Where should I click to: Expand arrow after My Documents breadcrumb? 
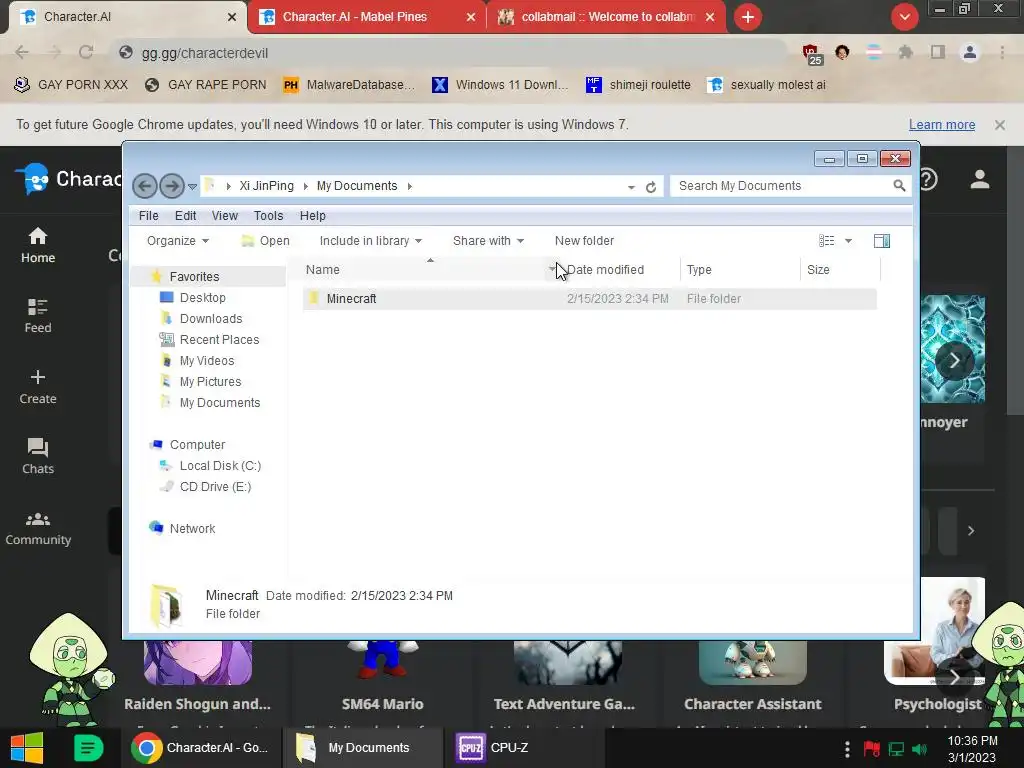pyautogui.click(x=409, y=186)
